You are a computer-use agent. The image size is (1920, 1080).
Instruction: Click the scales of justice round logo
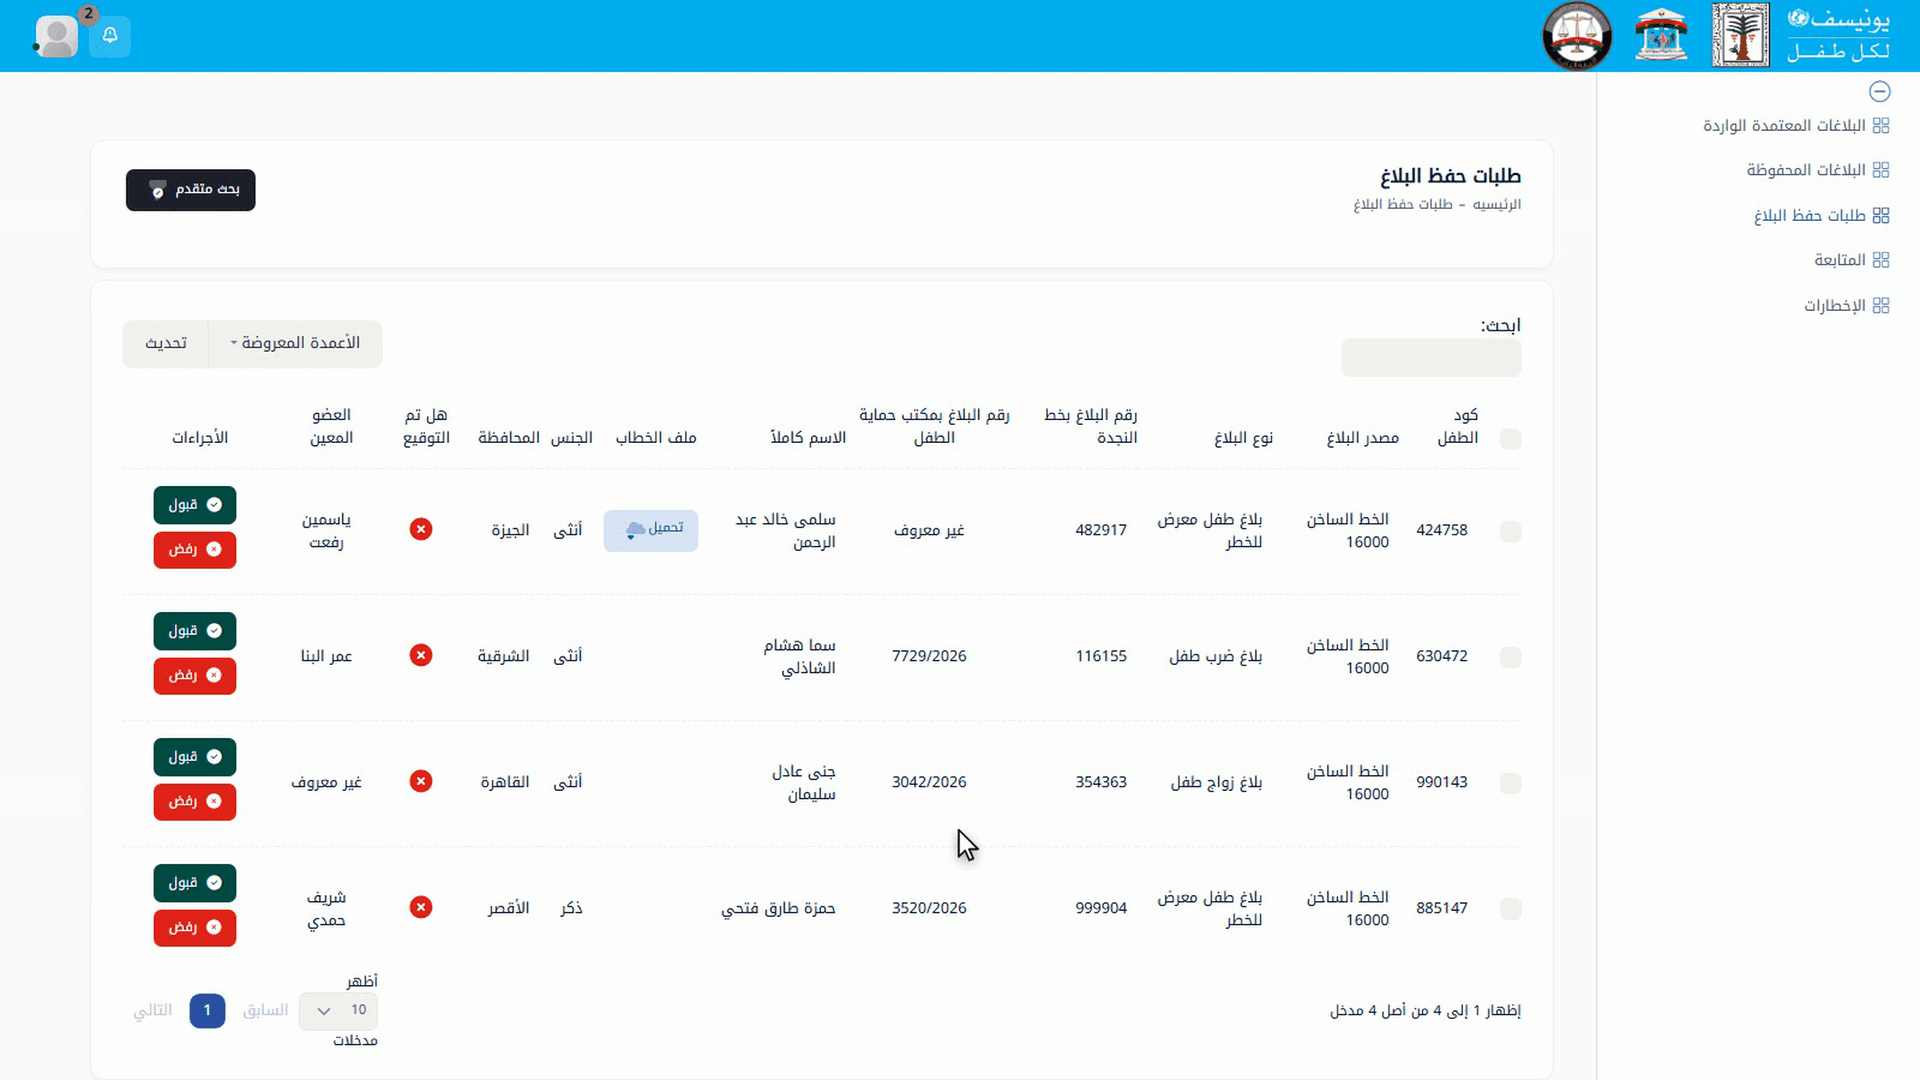(x=1577, y=36)
